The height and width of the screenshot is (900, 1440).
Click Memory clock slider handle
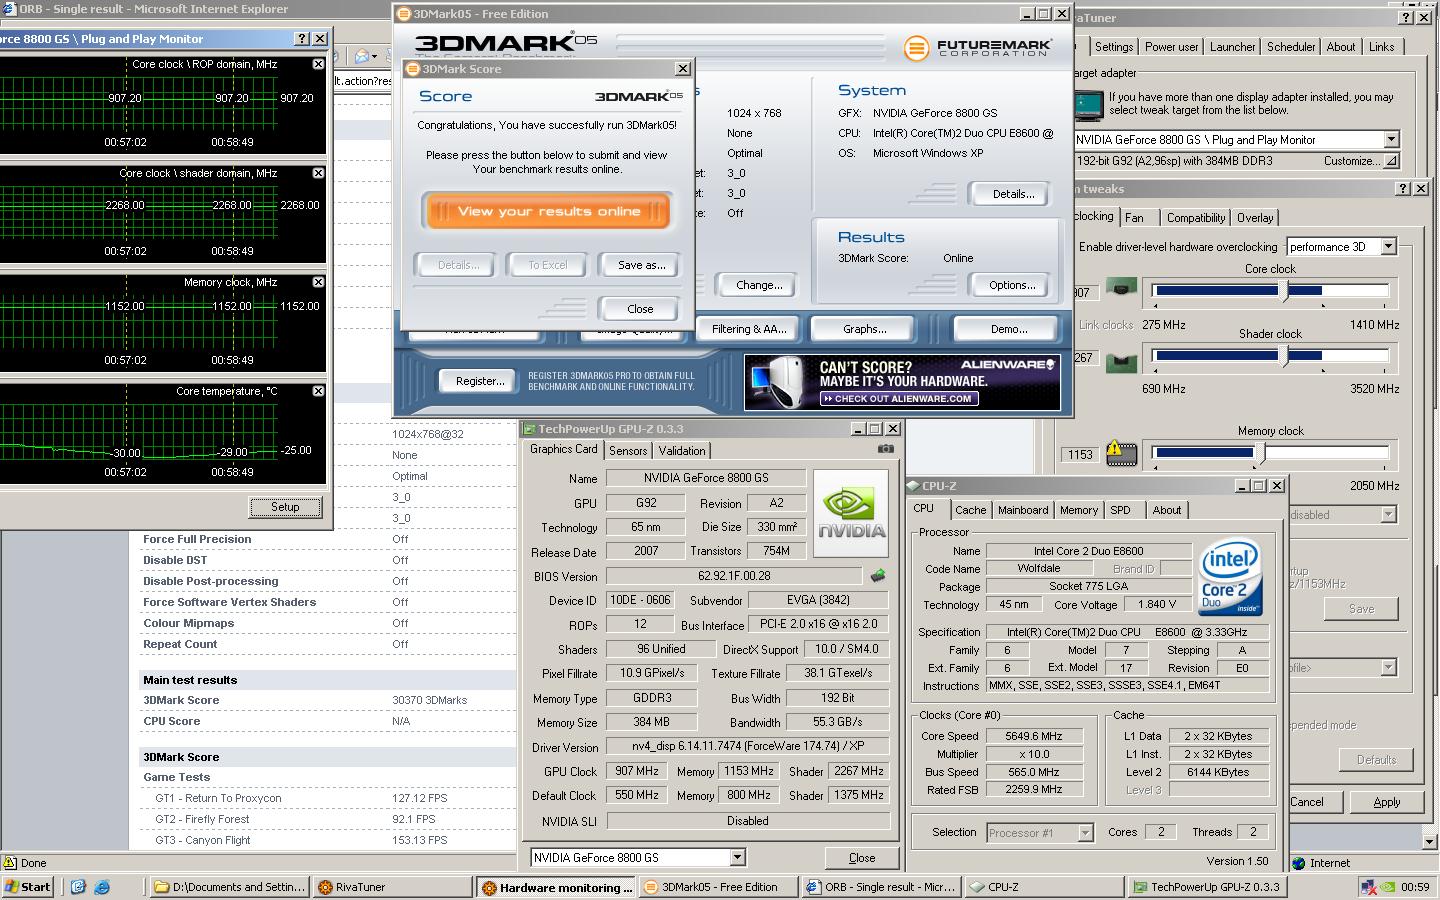(x=1260, y=453)
